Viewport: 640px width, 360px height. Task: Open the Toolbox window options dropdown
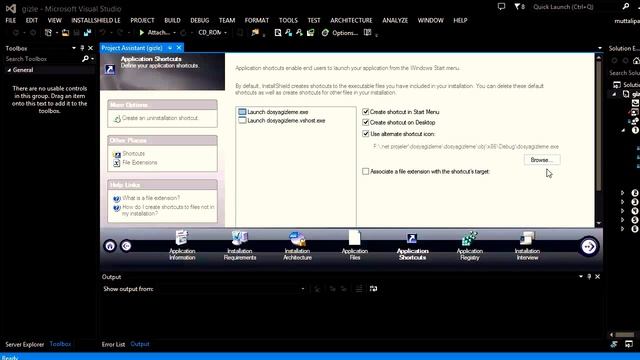click(x=74, y=48)
